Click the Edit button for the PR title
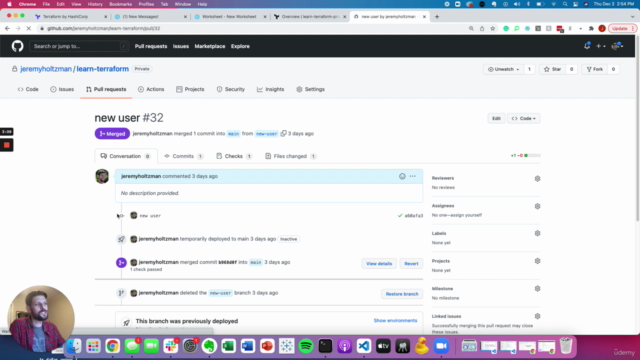The height and width of the screenshot is (360, 640). 496,118
